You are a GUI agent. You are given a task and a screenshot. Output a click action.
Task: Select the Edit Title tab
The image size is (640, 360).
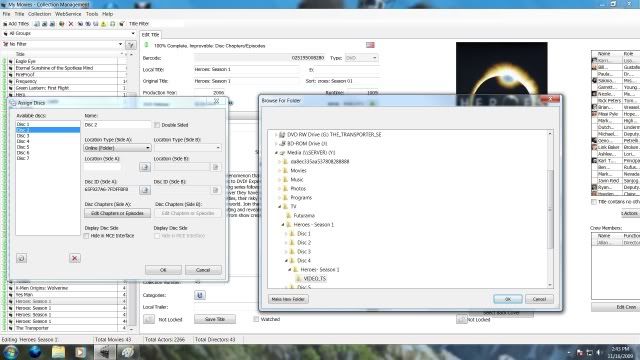(151, 35)
